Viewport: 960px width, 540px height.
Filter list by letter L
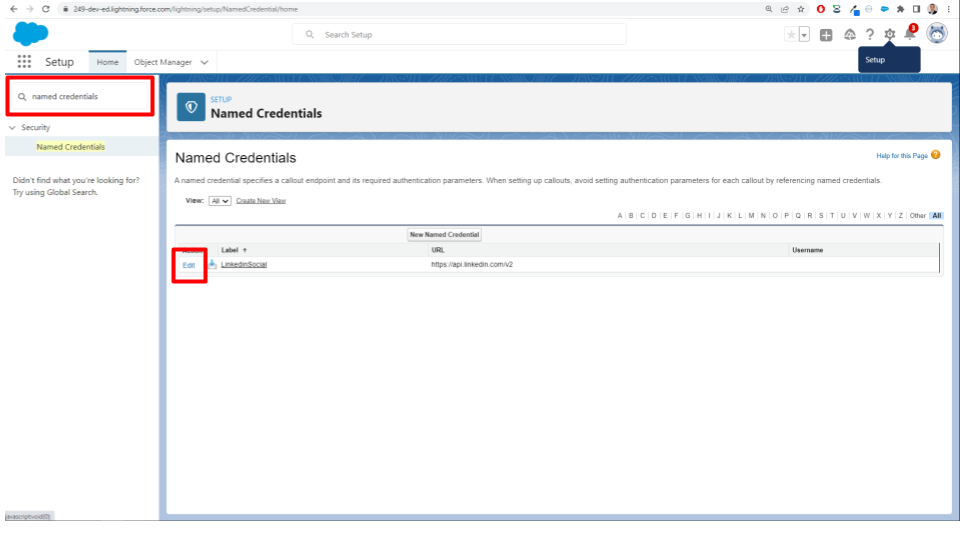[x=740, y=216]
